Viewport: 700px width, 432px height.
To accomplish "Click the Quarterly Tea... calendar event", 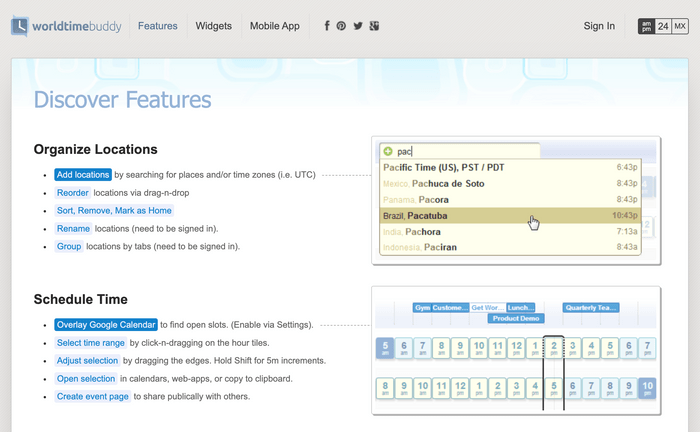I will [x=591, y=307].
